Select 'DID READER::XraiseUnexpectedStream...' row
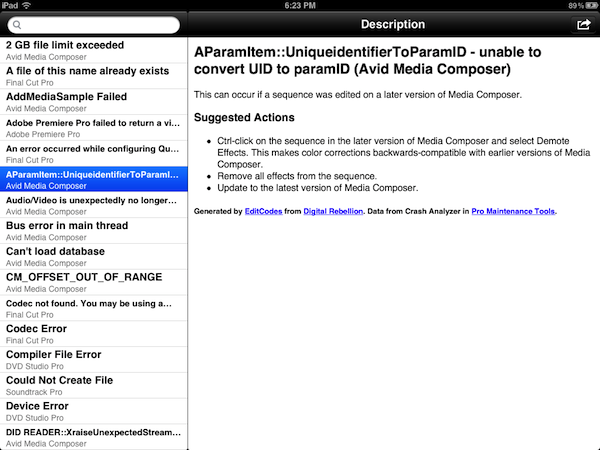The height and width of the screenshot is (450, 600). pos(94,437)
